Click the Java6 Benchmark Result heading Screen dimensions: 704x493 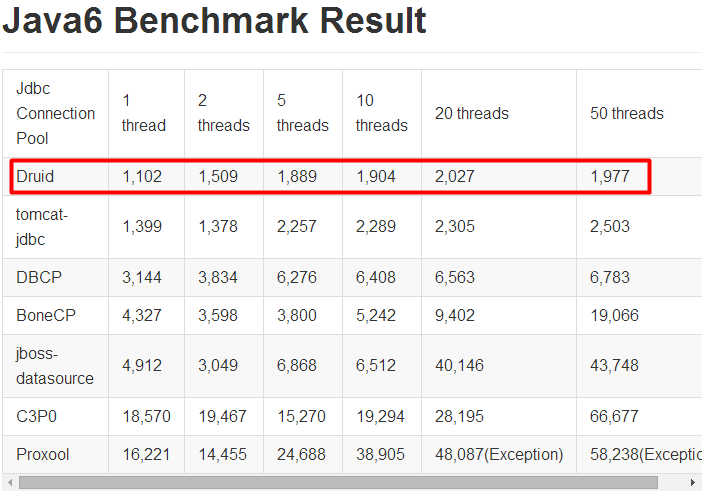coord(214,21)
